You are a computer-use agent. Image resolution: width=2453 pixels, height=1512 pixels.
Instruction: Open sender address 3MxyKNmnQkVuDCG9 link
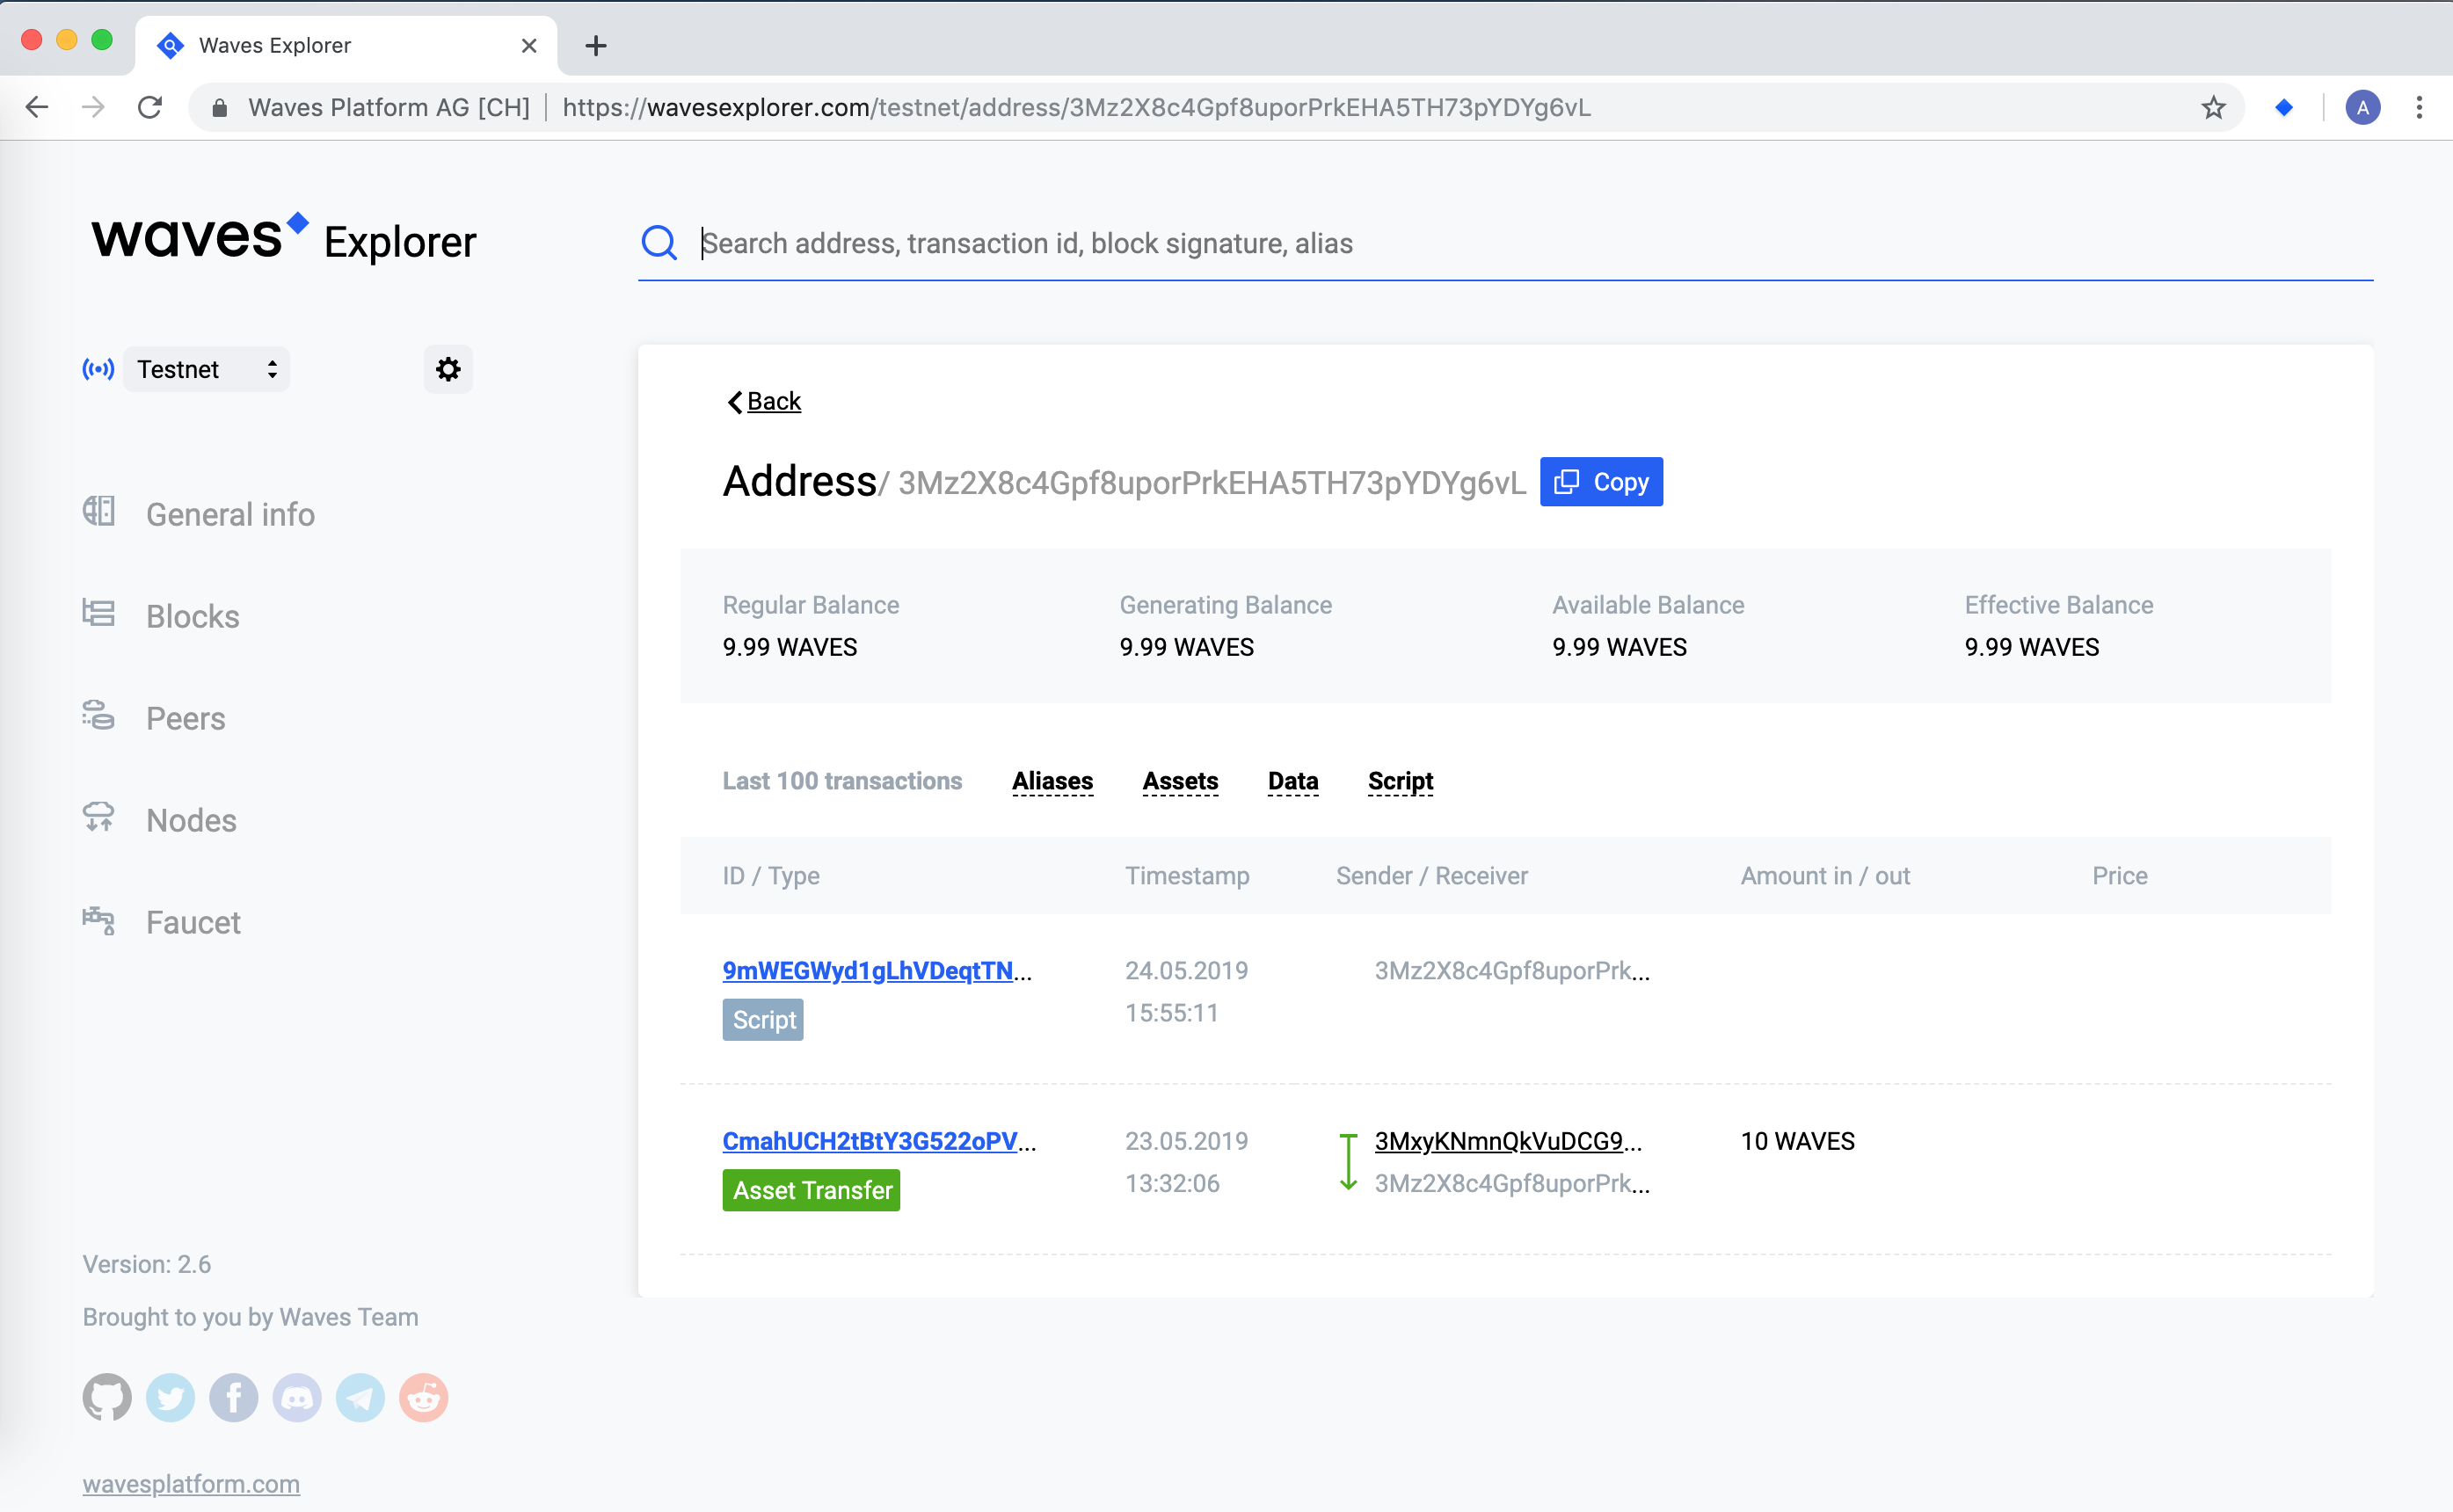point(1499,1141)
